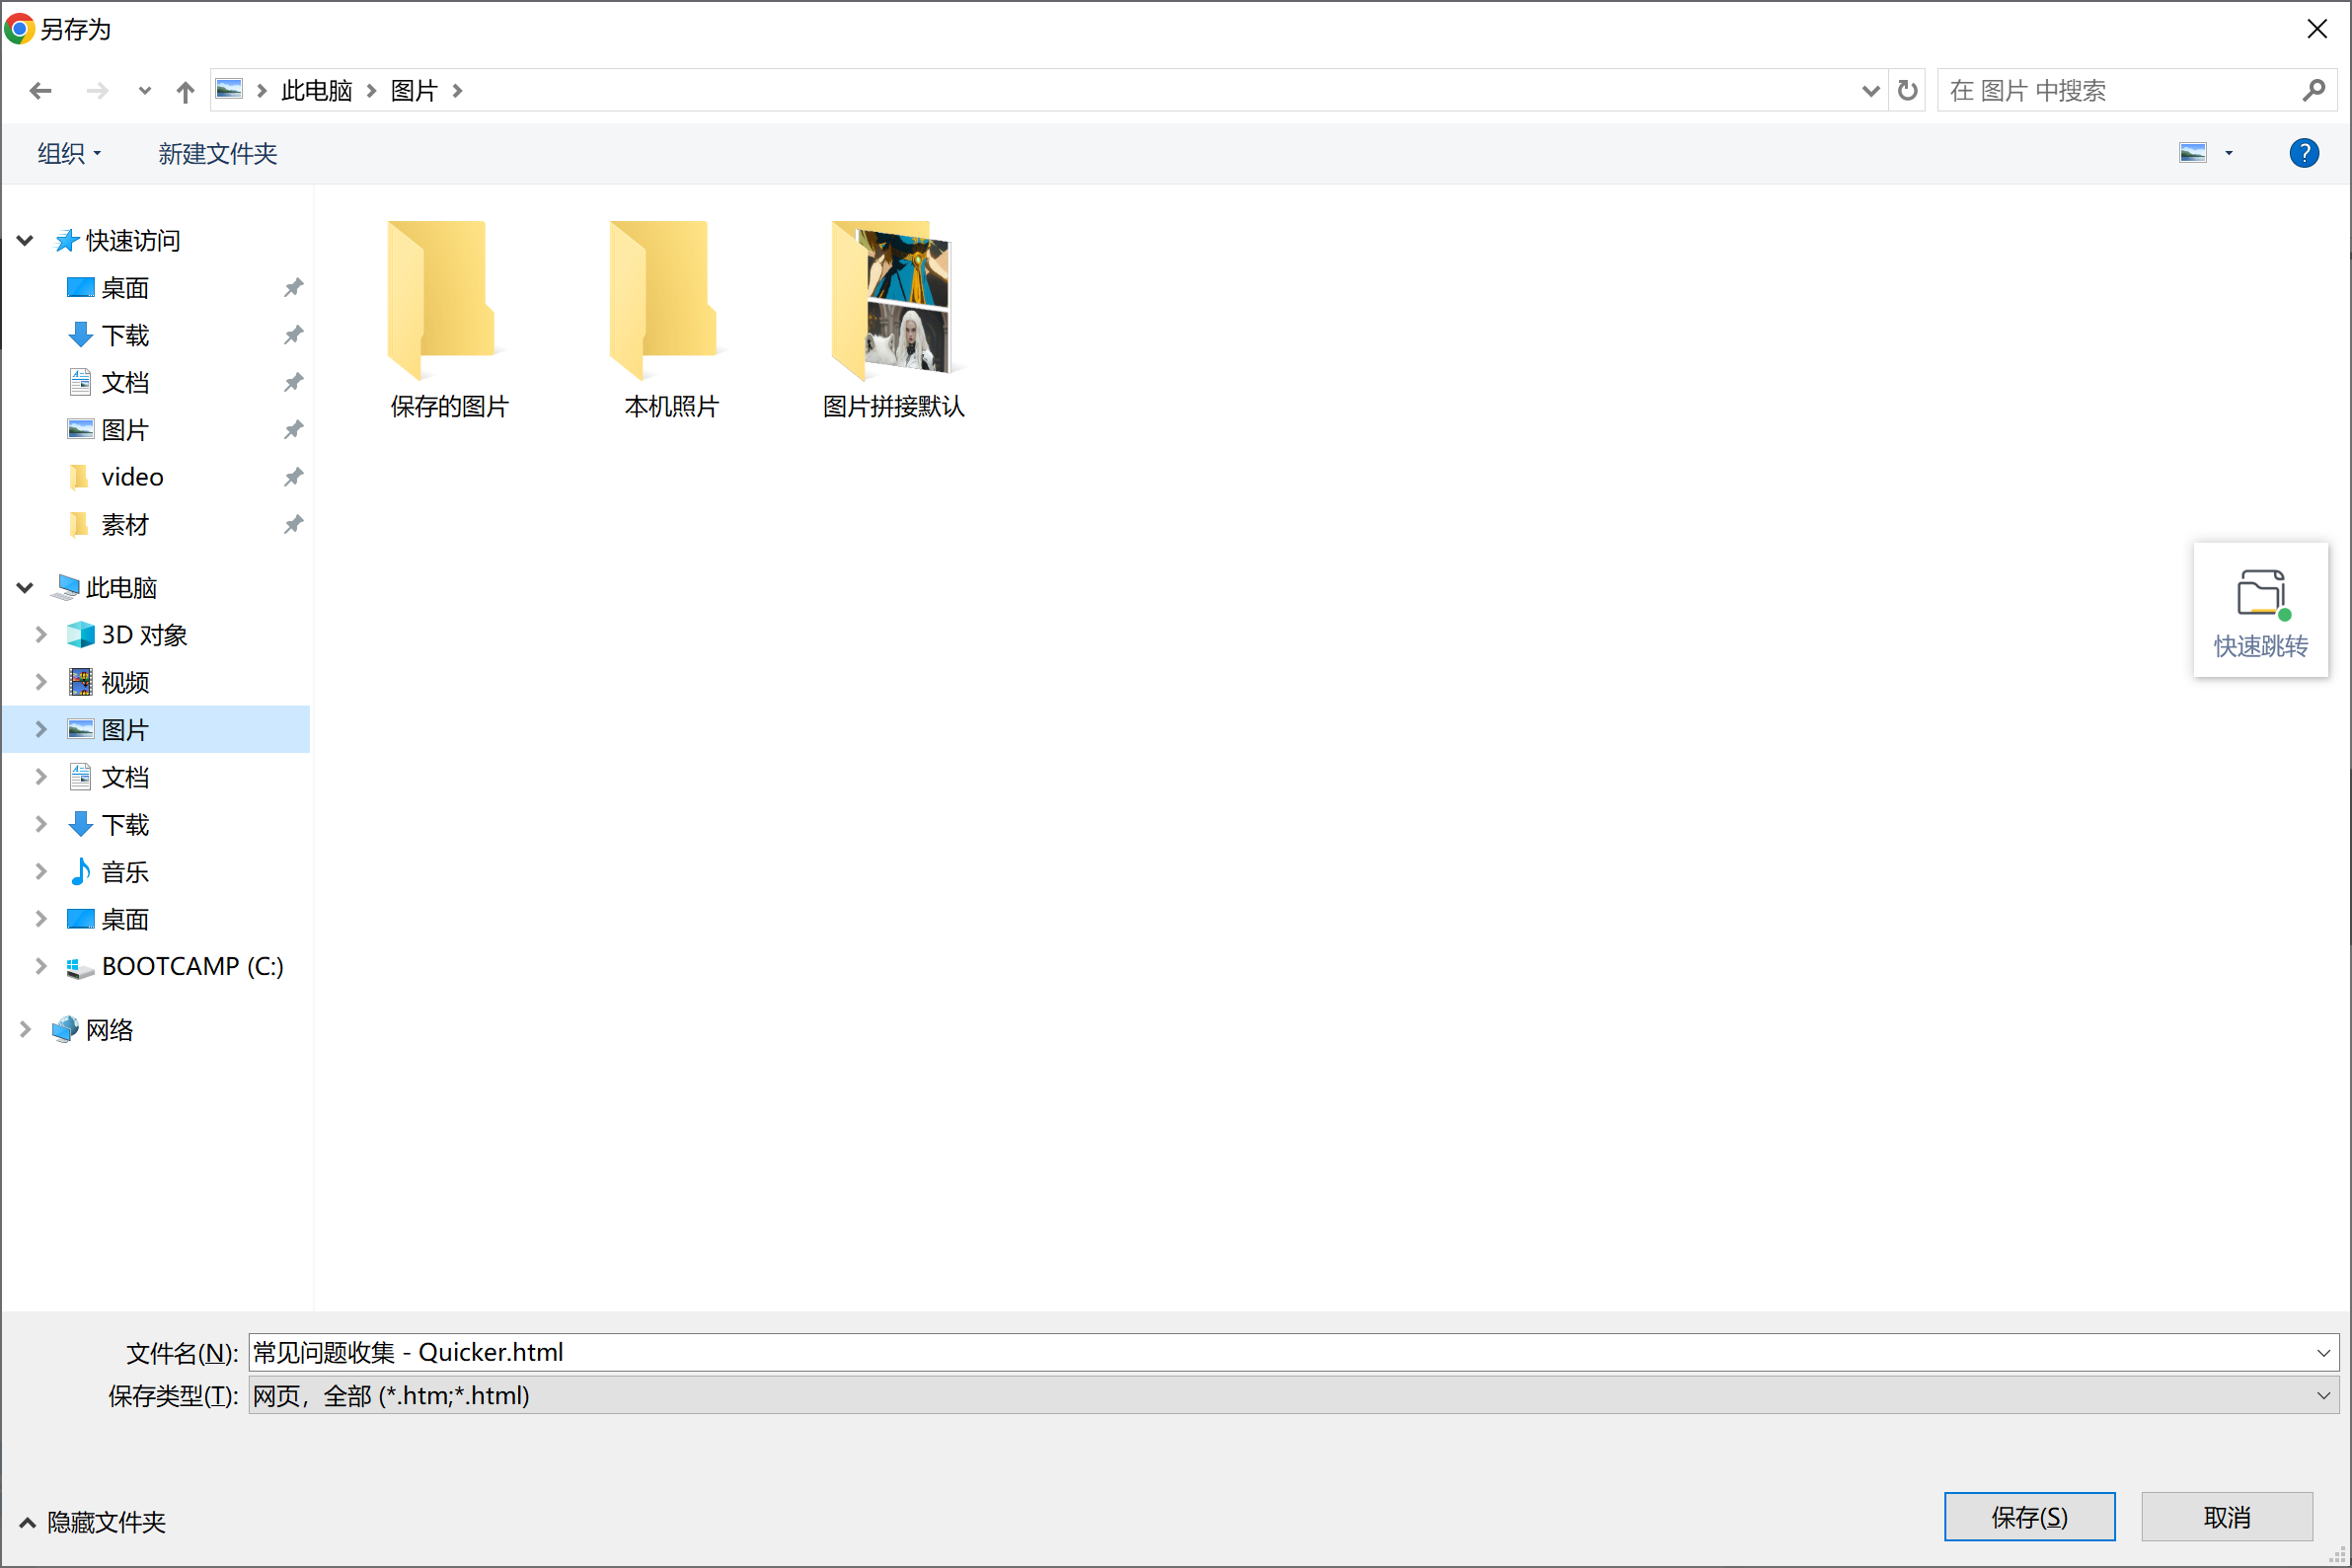
Task: Click the 文件名 input field
Action: (1280, 1352)
